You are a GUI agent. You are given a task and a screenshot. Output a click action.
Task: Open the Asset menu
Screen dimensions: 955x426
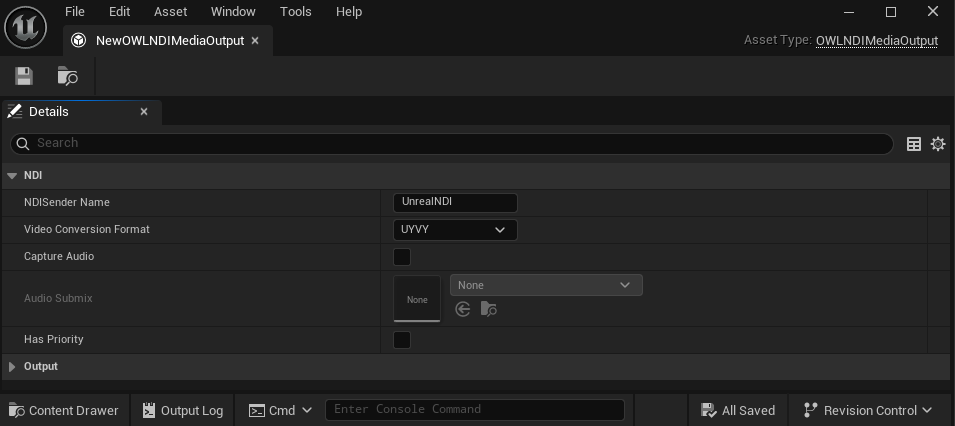coord(170,12)
